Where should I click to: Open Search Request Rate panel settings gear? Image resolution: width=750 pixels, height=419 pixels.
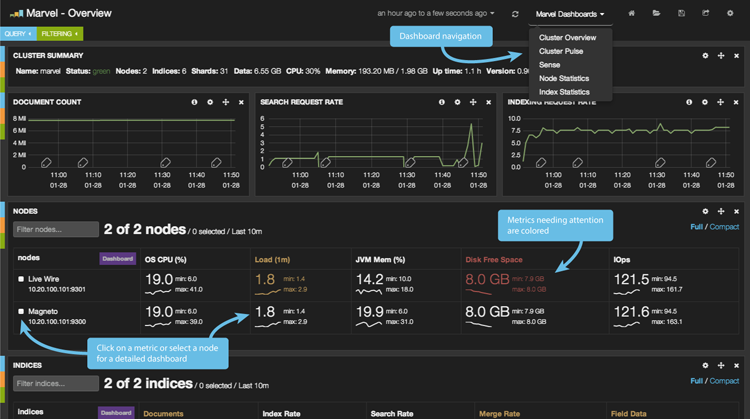click(x=457, y=102)
